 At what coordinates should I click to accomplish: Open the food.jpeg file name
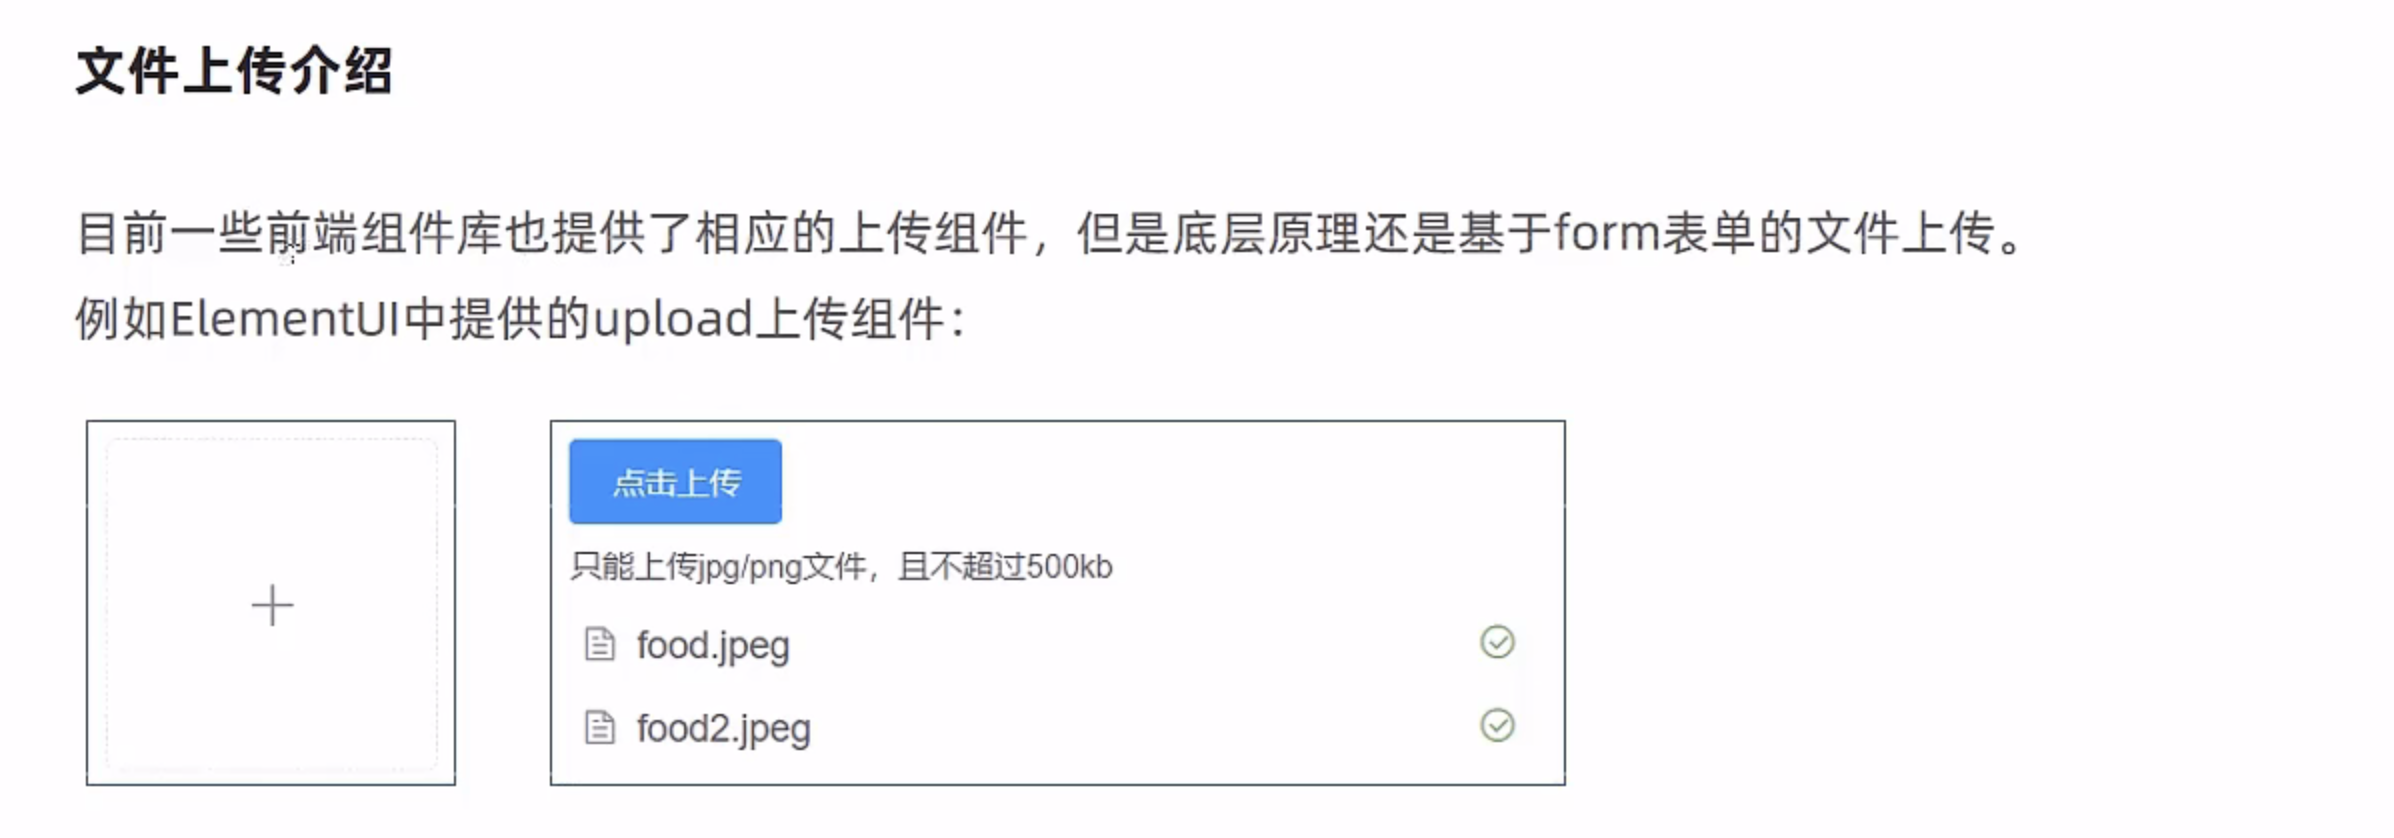click(713, 646)
